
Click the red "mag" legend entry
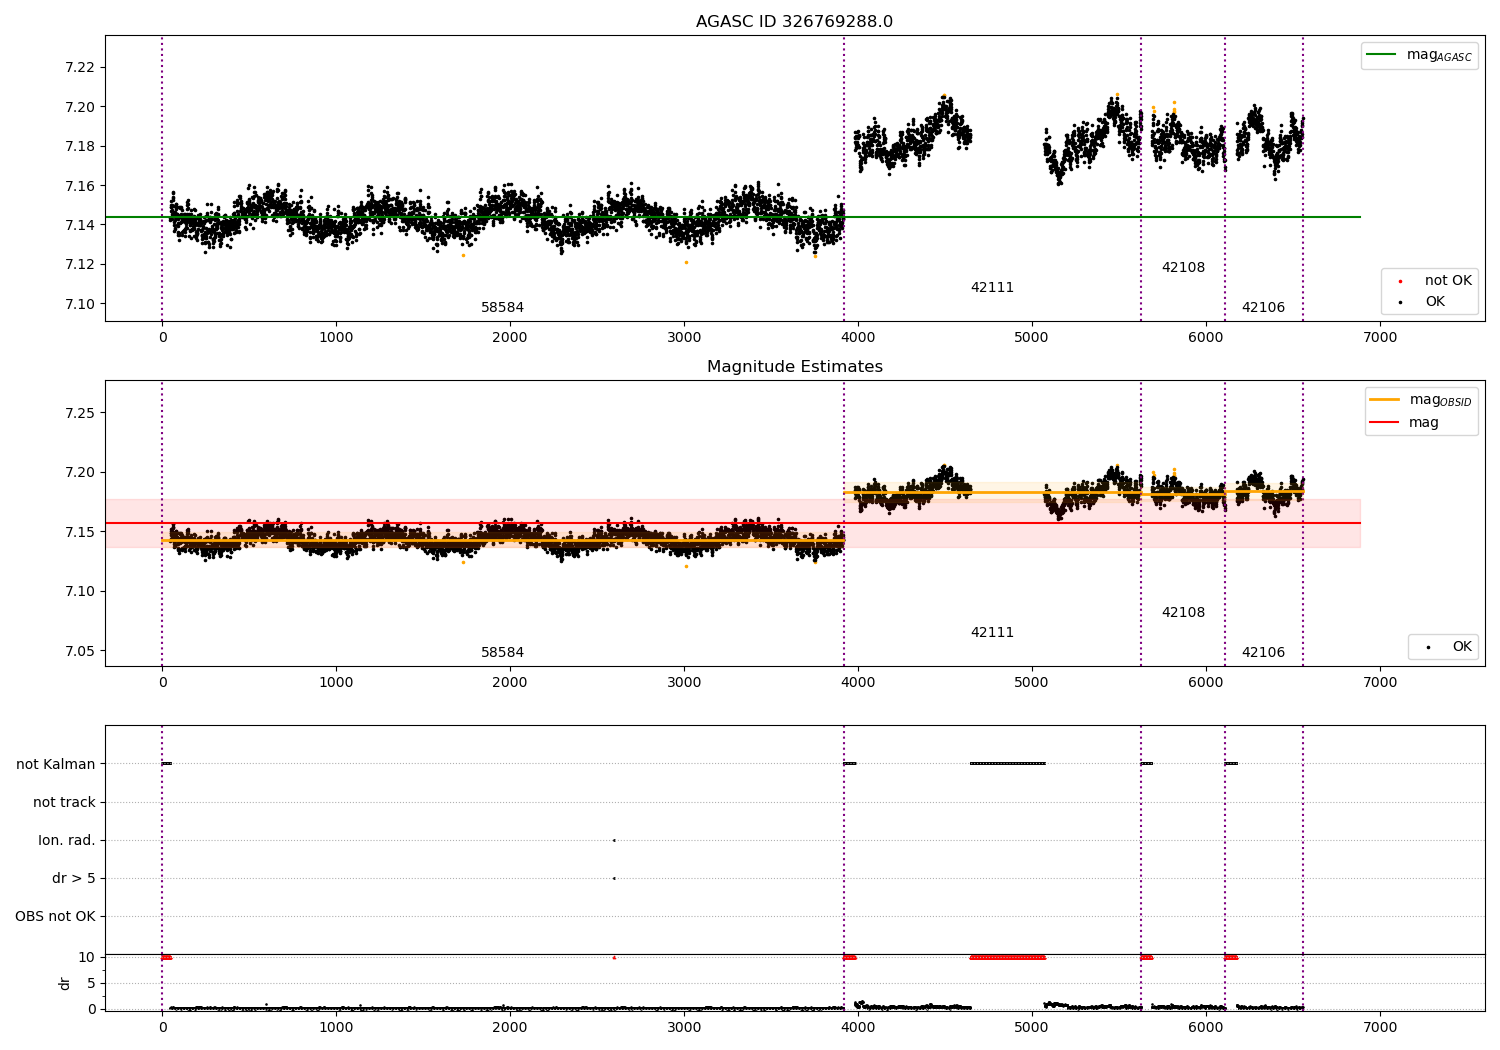click(x=1405, y=423)
